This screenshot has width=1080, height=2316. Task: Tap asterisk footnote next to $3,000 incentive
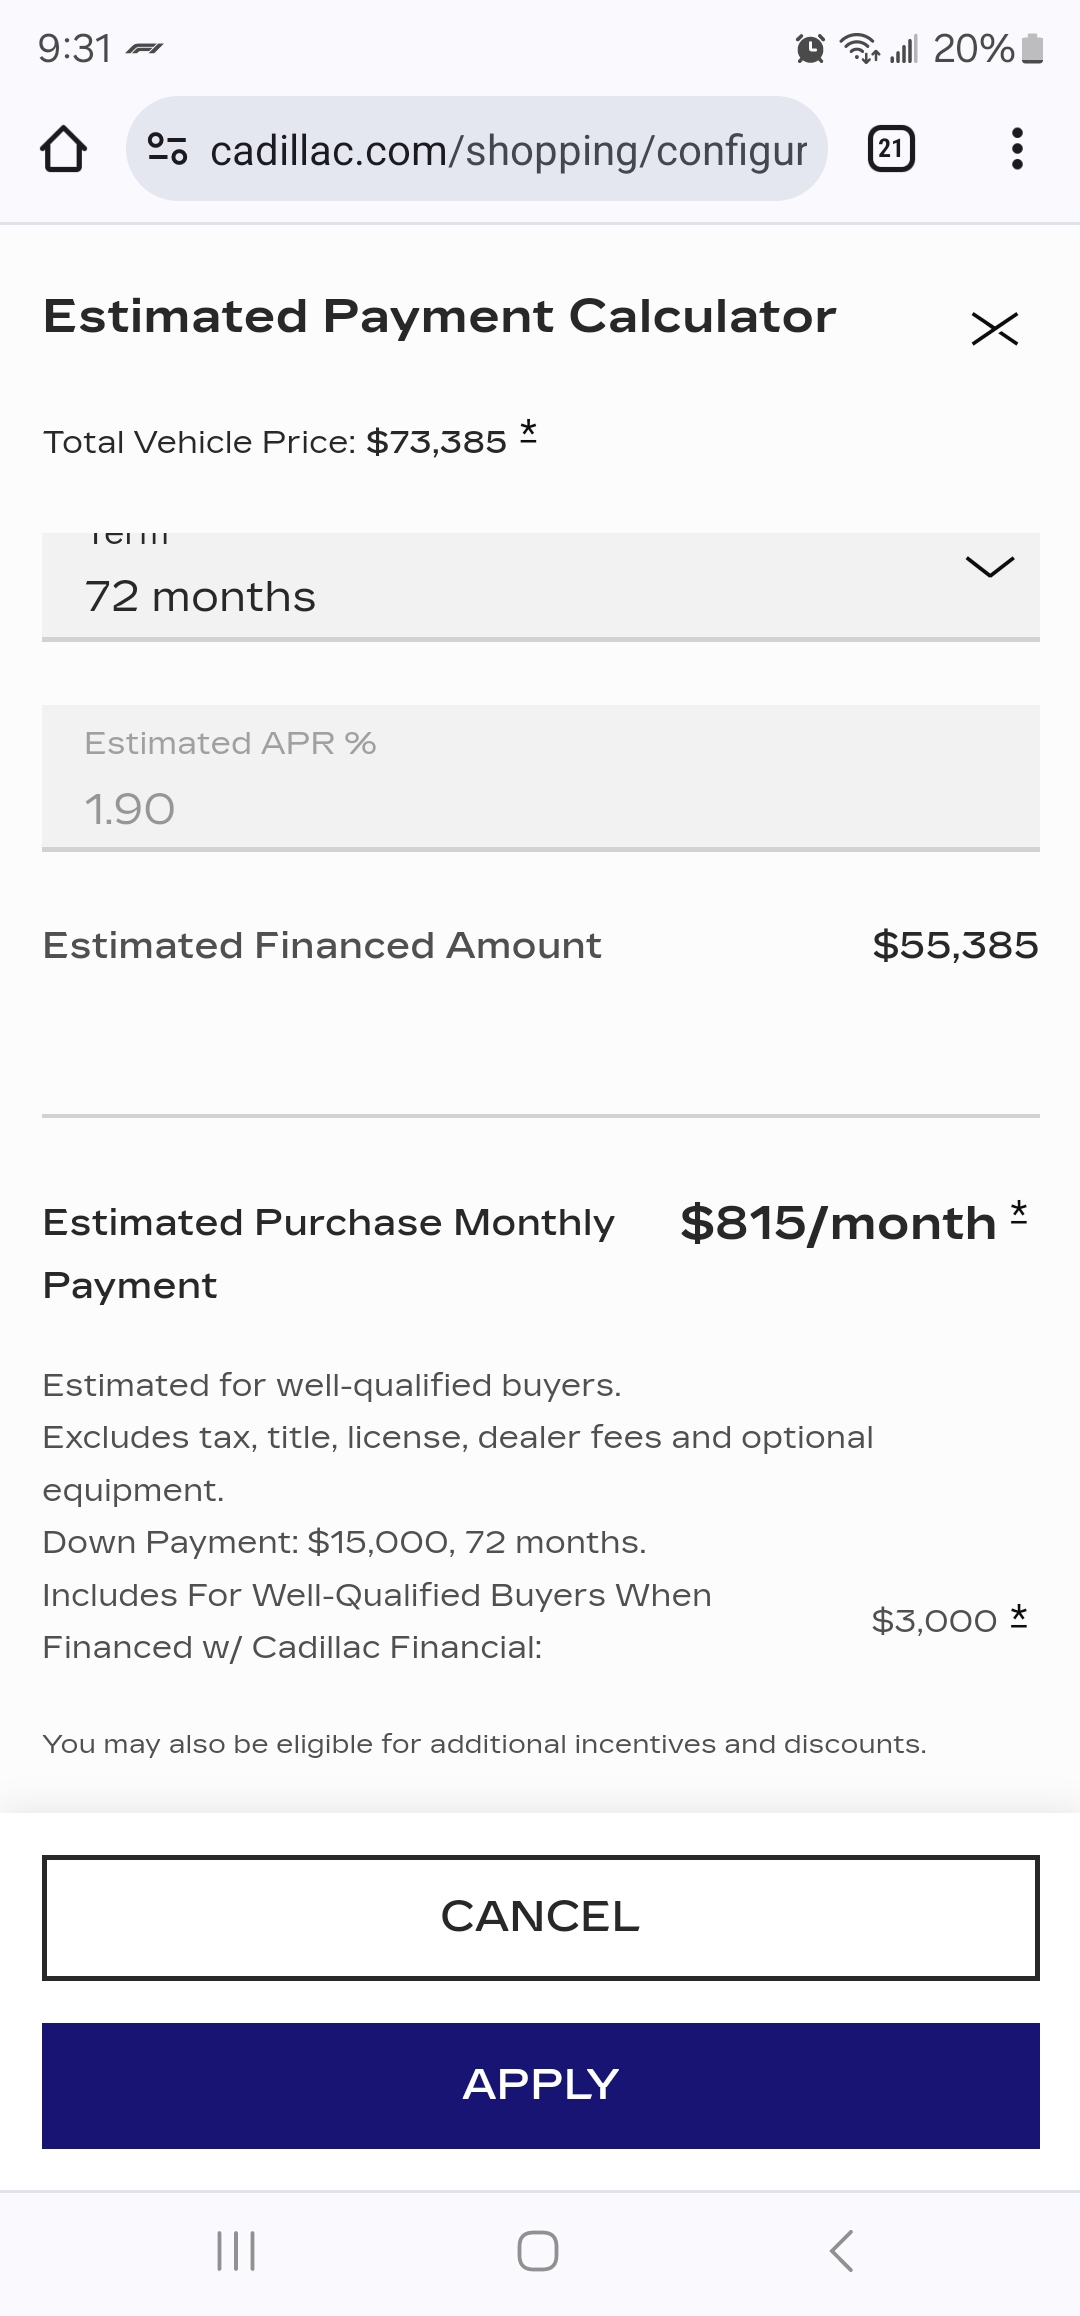1019,1616
